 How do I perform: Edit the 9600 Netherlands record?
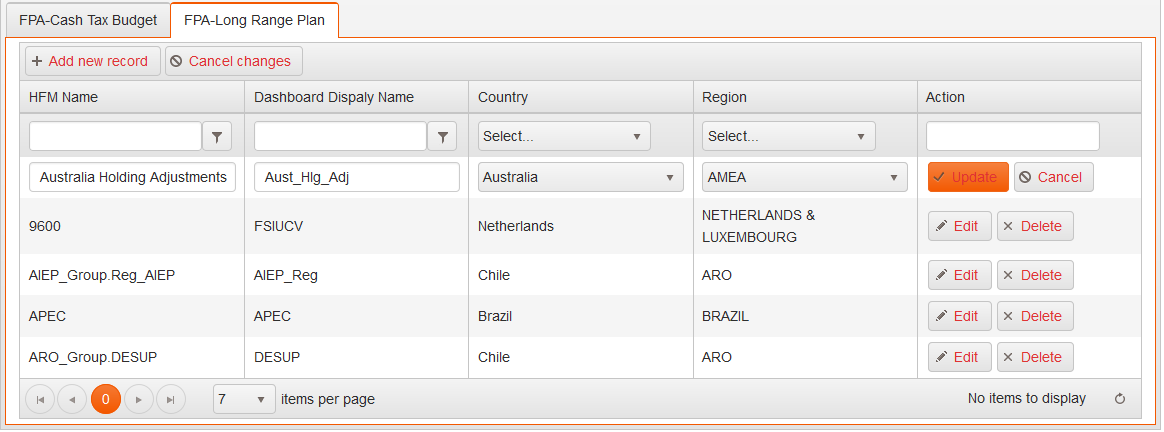pos(959,226)
